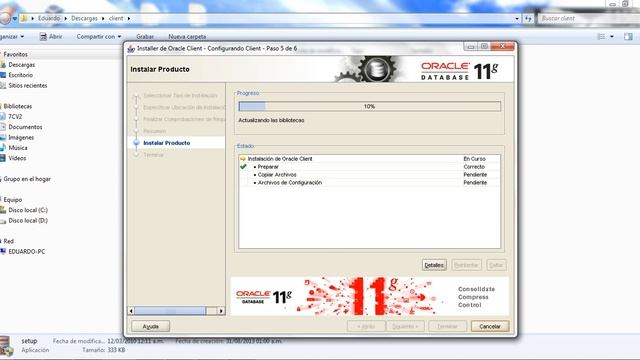
Task: Select the 'Instalación de Oracle Client' status row
Action: pyautogui.click(x=369, y=159)
